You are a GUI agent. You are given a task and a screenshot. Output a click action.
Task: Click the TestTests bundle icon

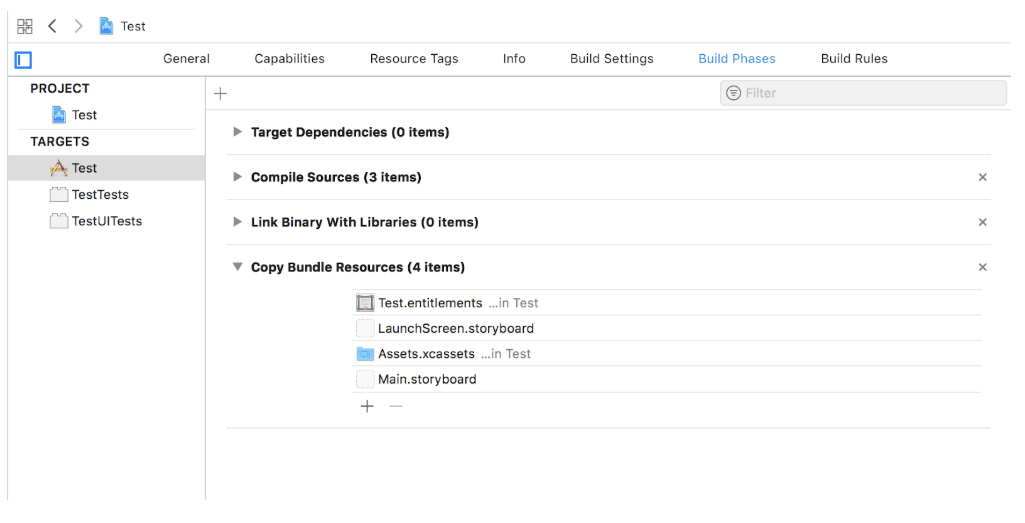coord(59,195)
